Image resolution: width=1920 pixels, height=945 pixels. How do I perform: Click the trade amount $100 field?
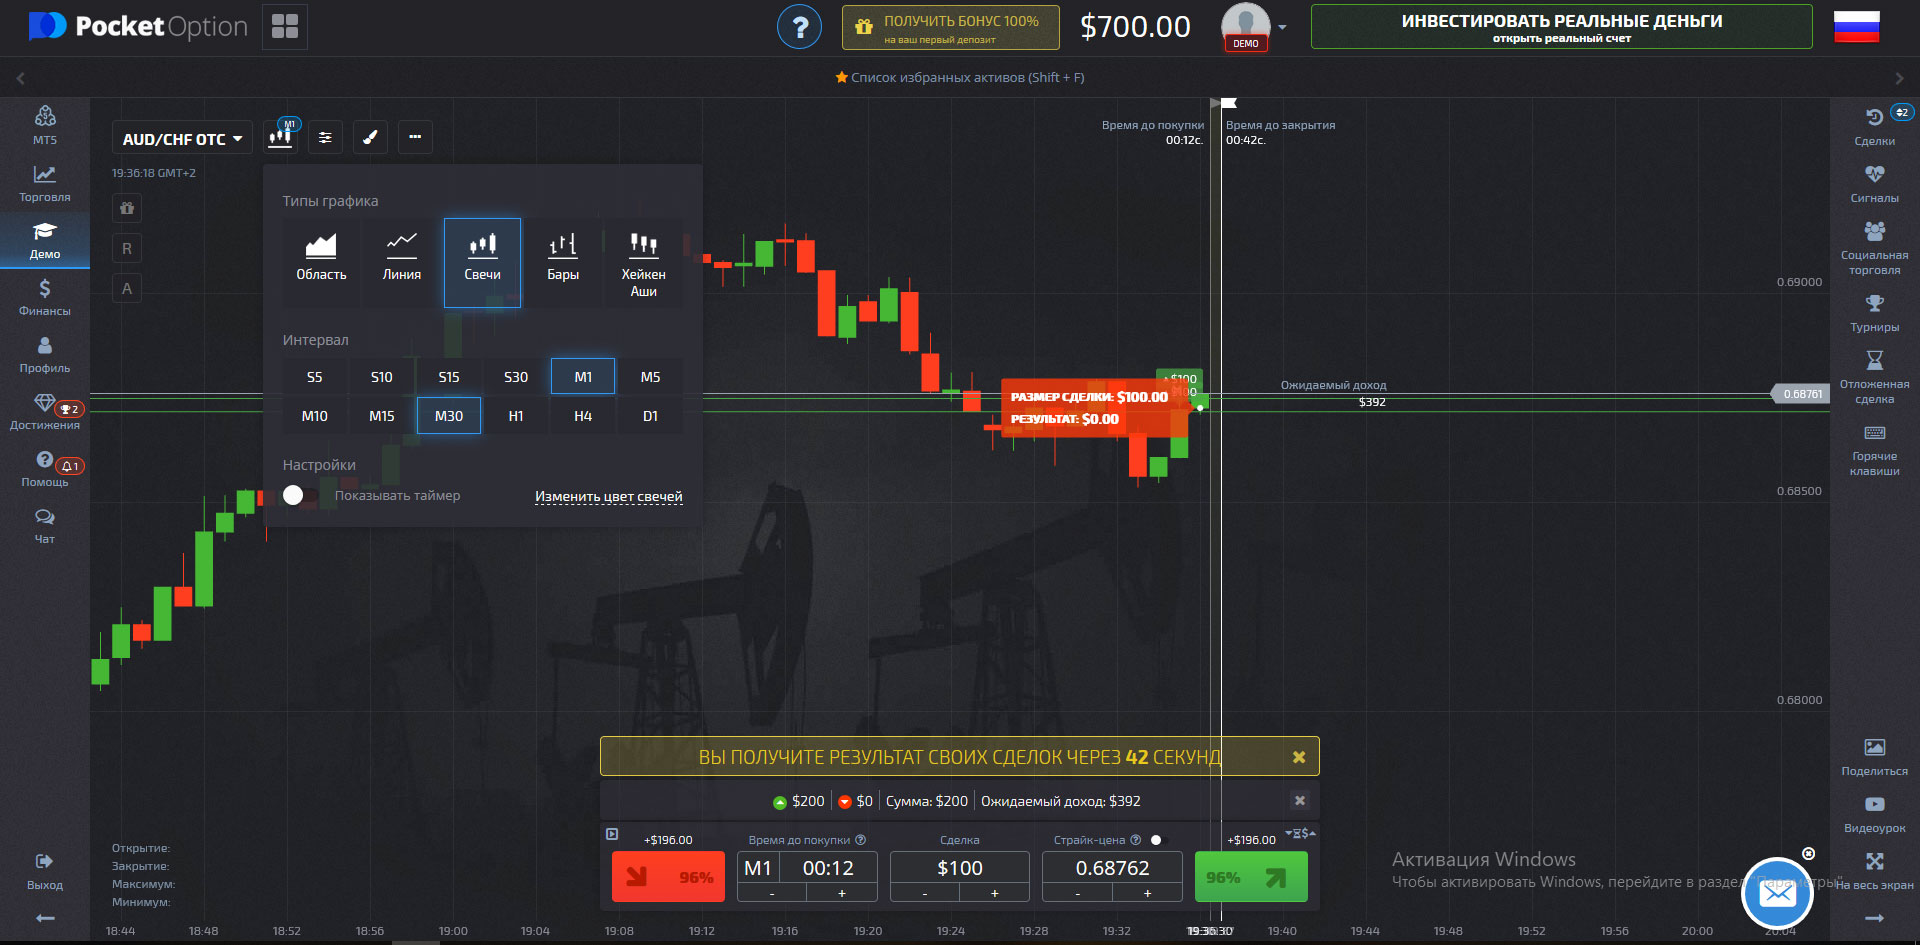point(959,868)
